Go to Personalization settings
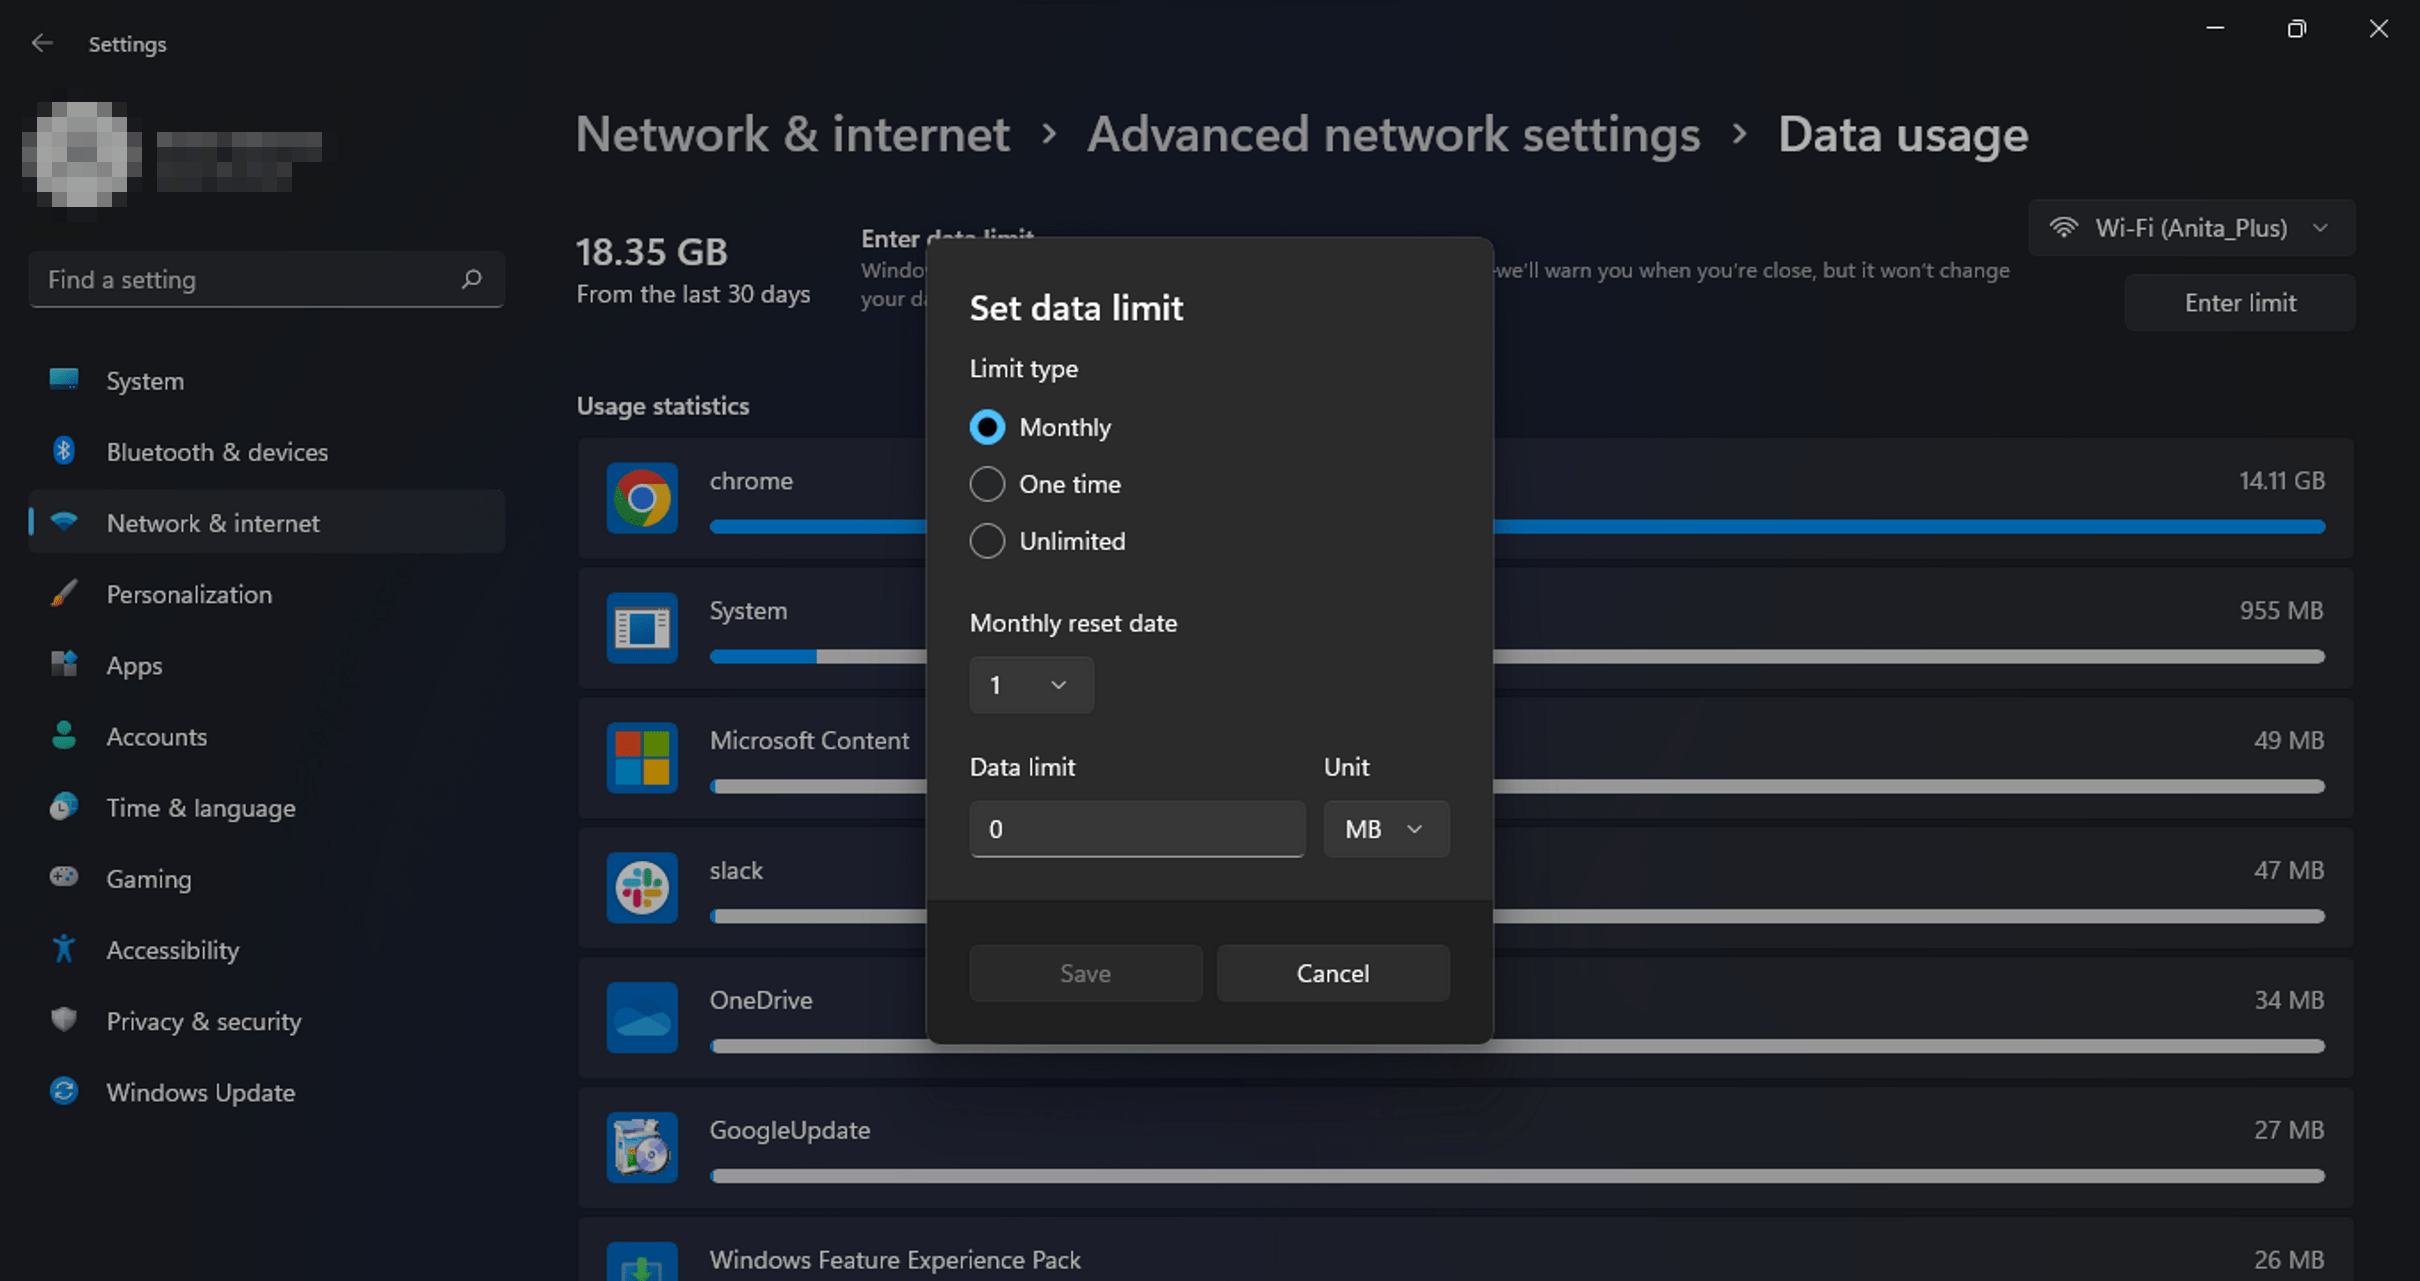This screenshot has width=2420, height=1281. (189, 594)
